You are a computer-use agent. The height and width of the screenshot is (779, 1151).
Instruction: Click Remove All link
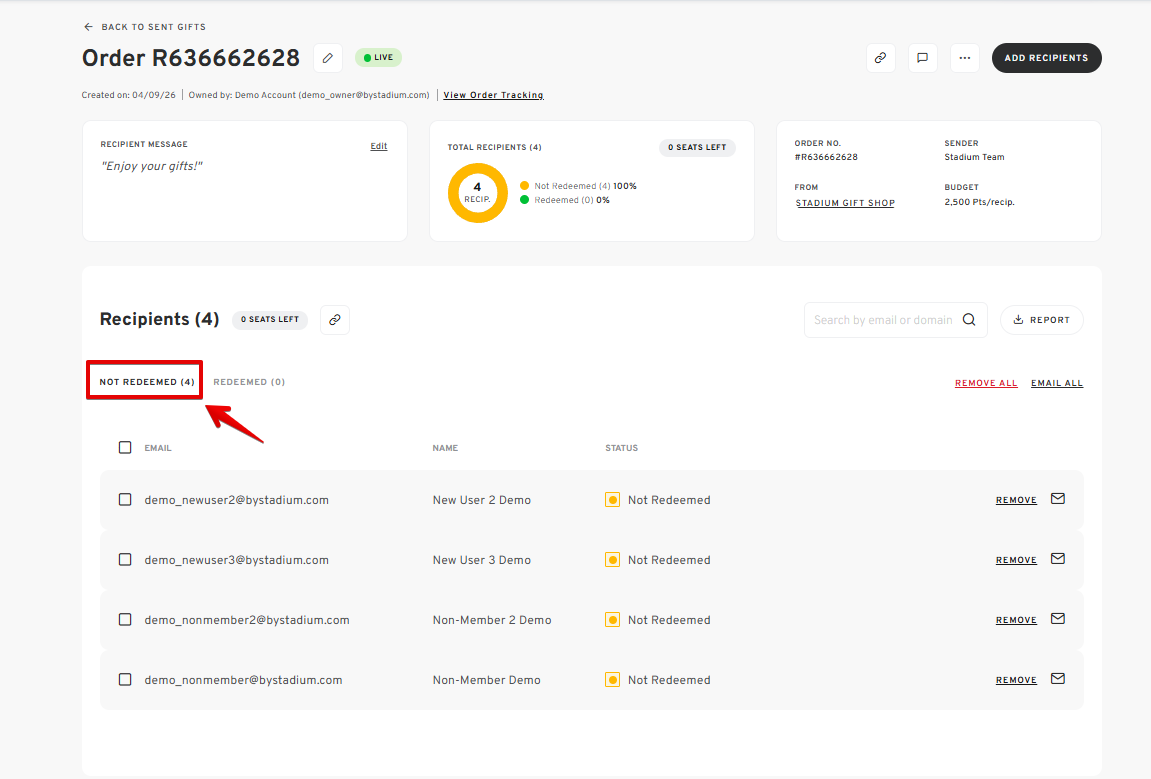tap(986, 383)
